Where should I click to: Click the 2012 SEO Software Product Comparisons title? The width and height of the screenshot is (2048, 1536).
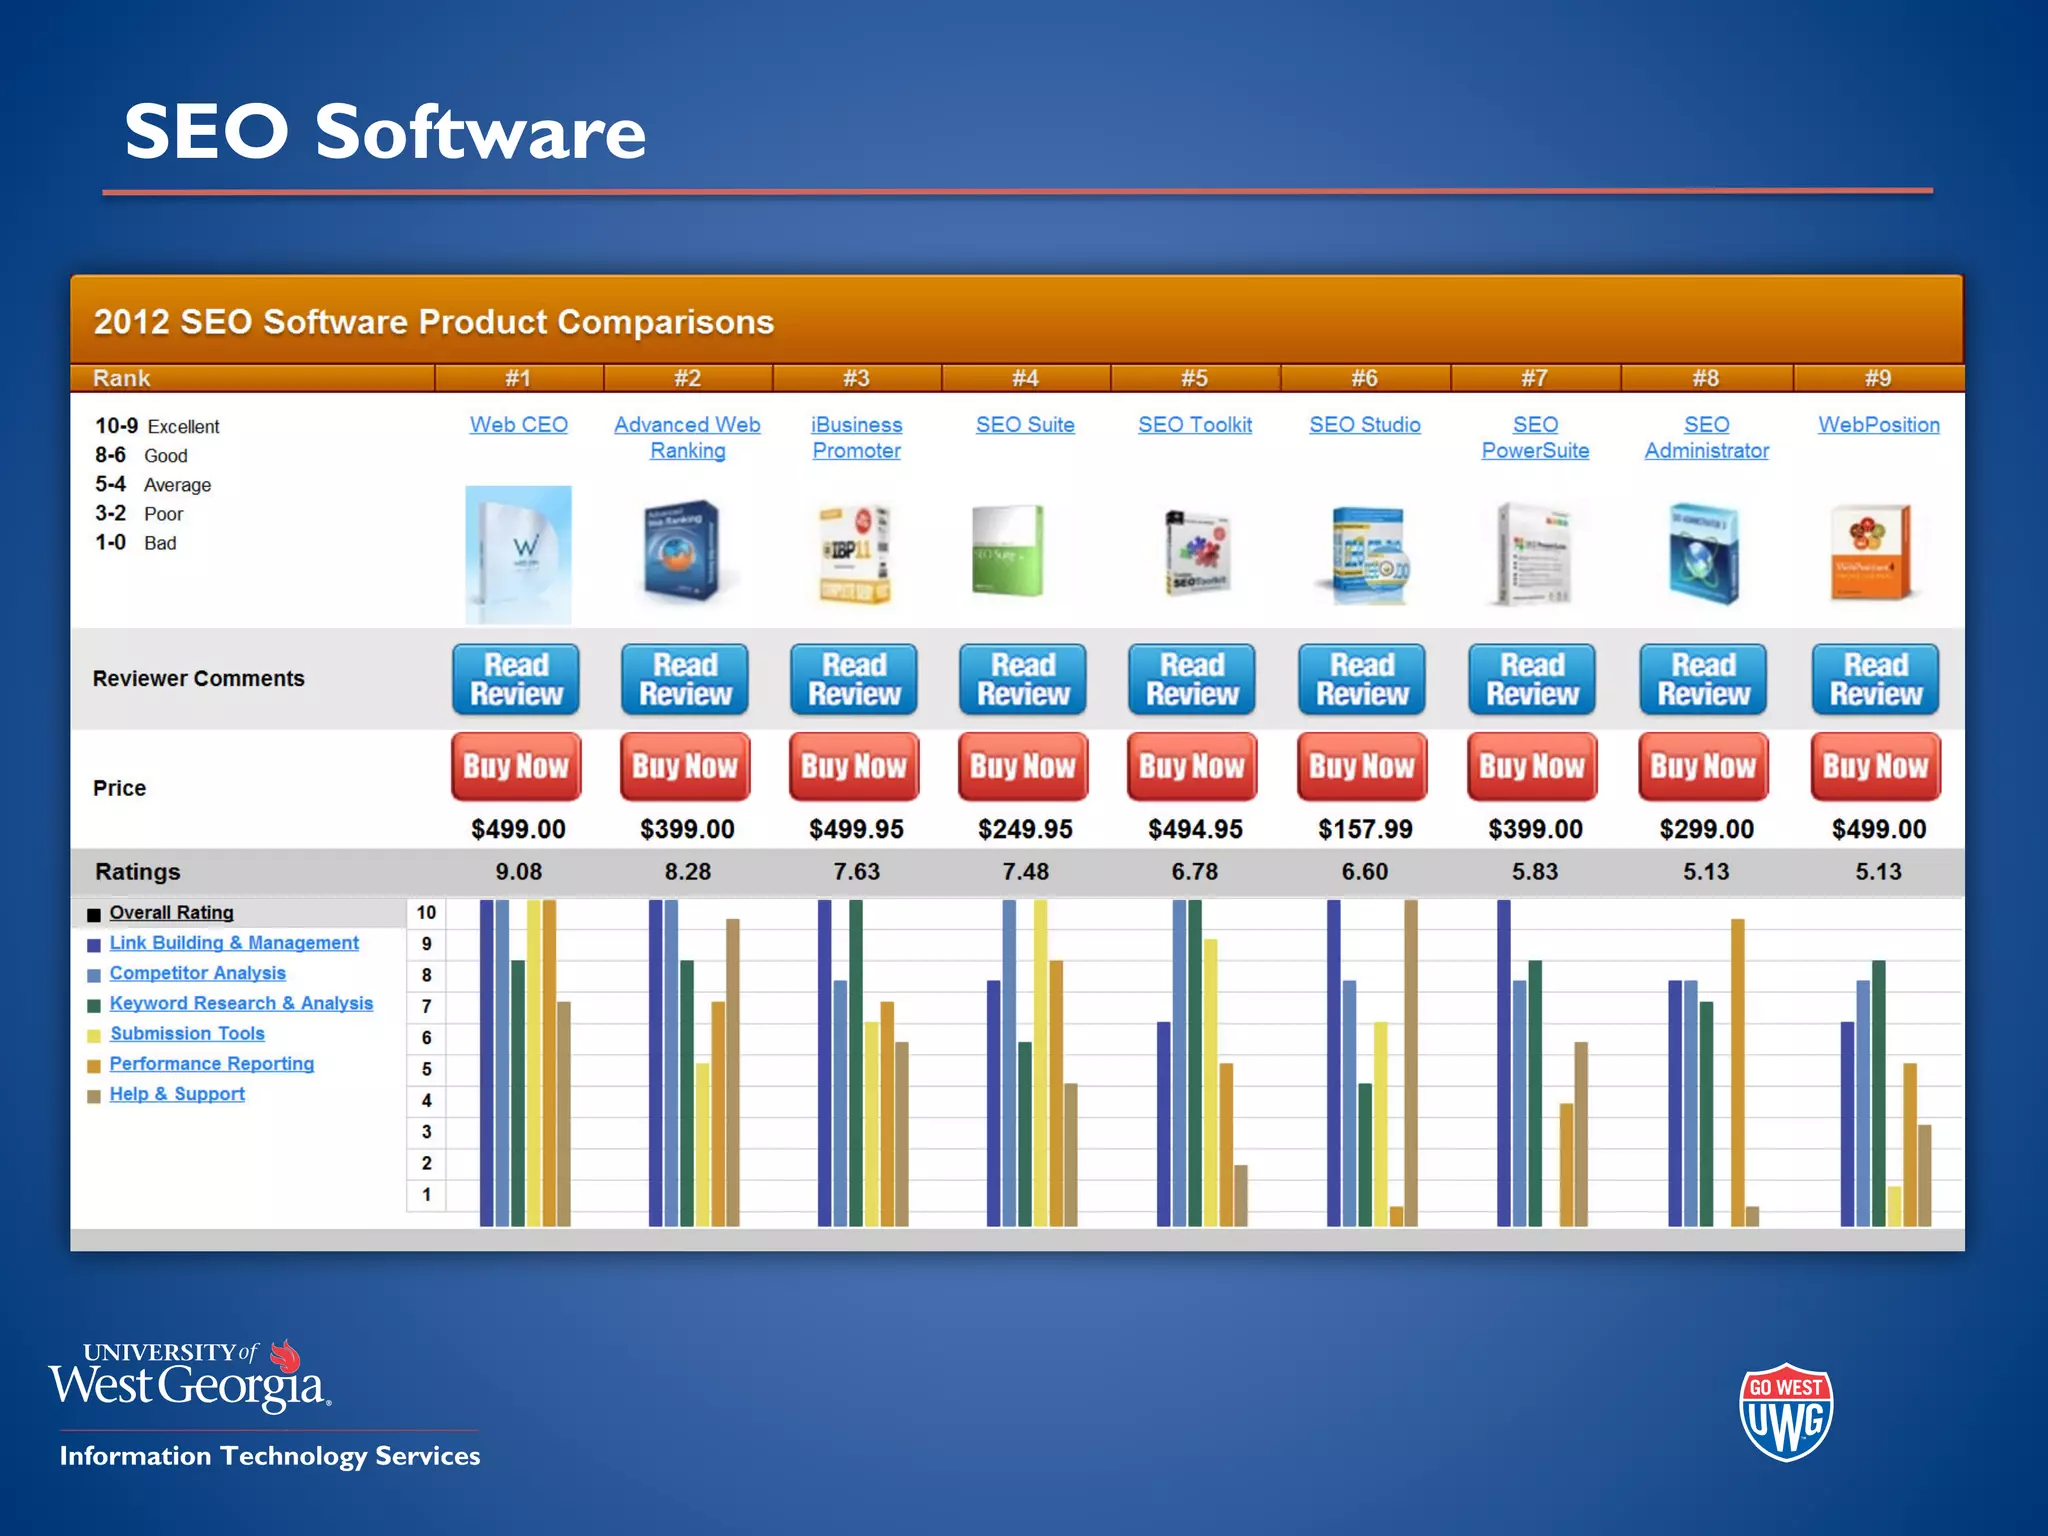[434, 322]
